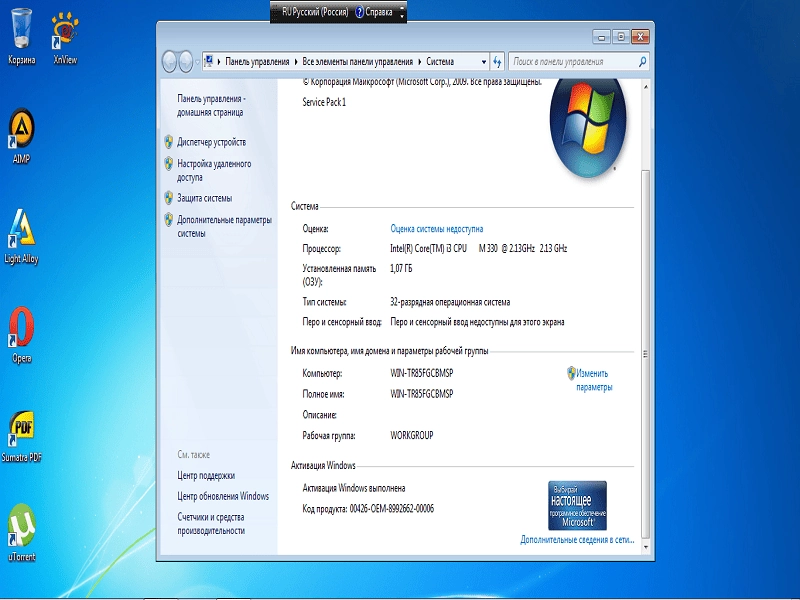The image size is (800, 600).
Task: Open Защита системы link
Action: (205, 198)
